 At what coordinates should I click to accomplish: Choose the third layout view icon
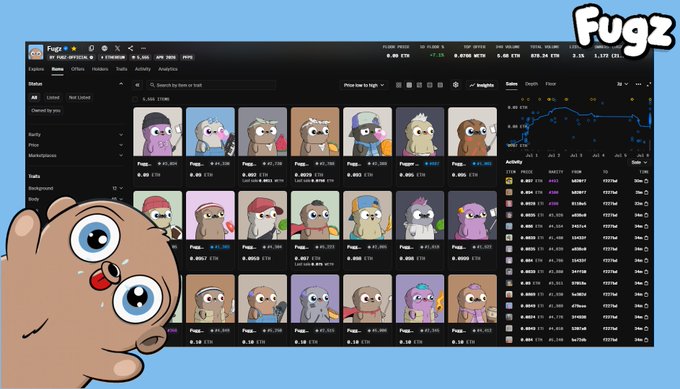tap(419, 85)
